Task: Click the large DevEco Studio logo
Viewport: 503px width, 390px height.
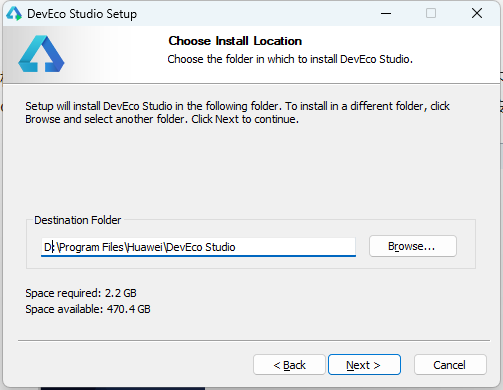Action: [x=41, y=54]
